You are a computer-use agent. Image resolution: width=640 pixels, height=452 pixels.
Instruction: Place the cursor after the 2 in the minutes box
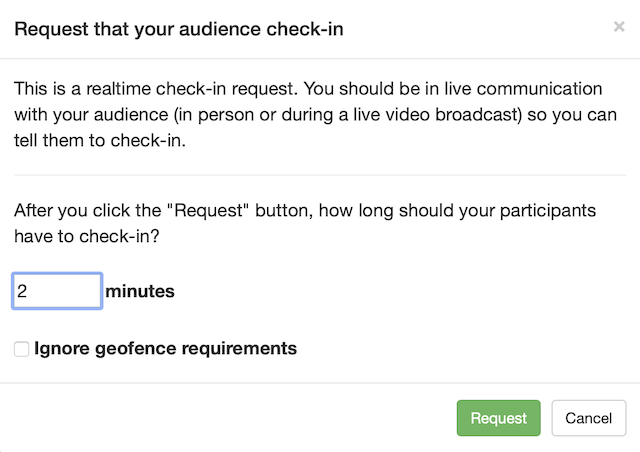point(29,291)
